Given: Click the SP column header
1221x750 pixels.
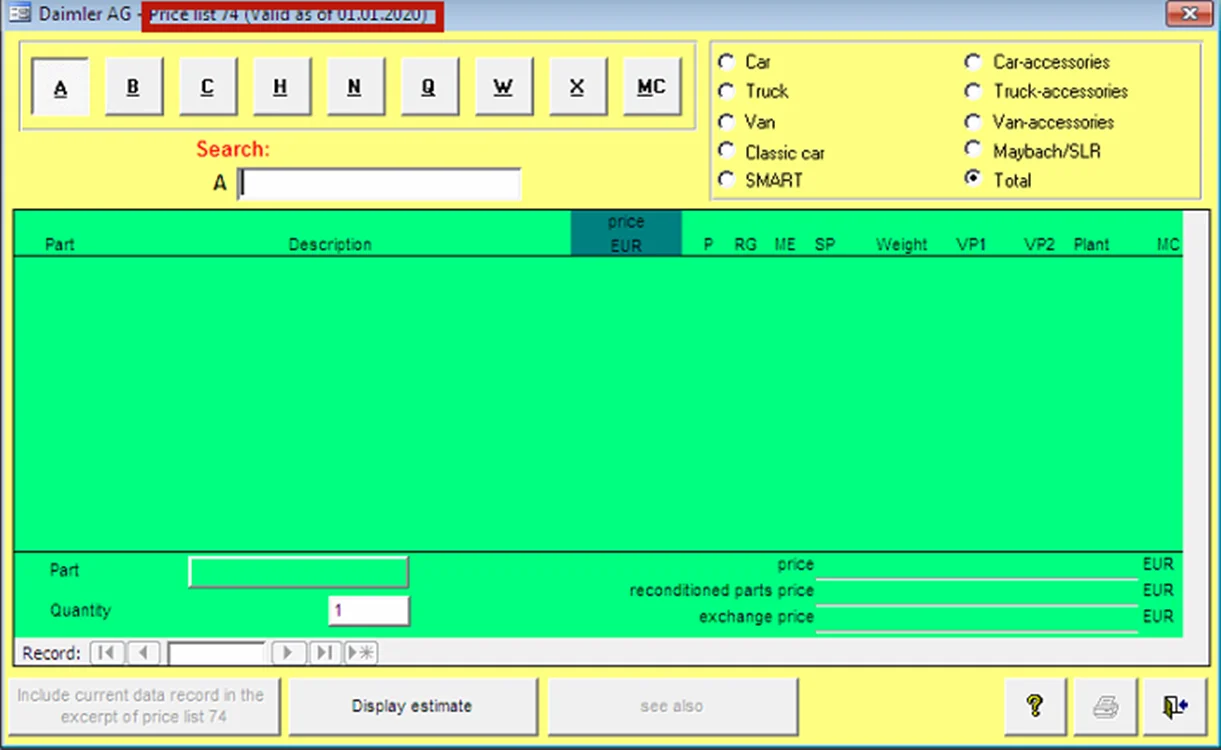Looking at the screenshot, I should click(x=825, y=244).
